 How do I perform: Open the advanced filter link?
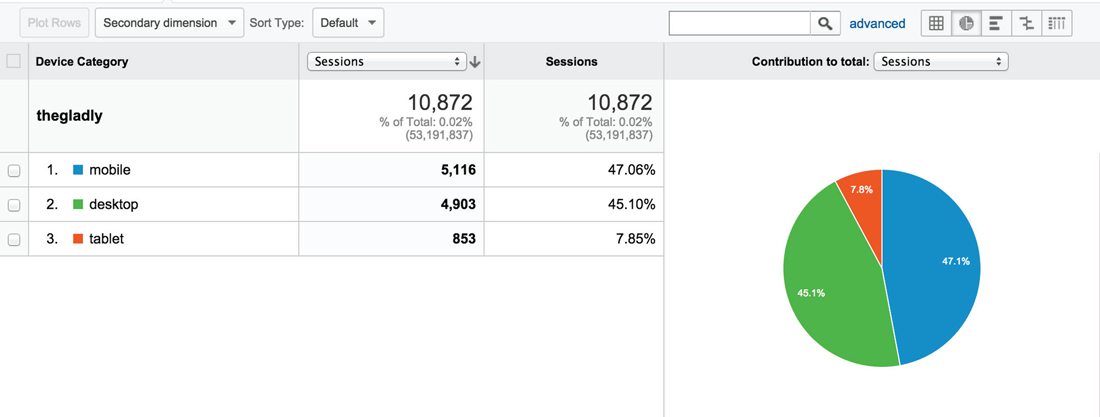tap(877, 23)
